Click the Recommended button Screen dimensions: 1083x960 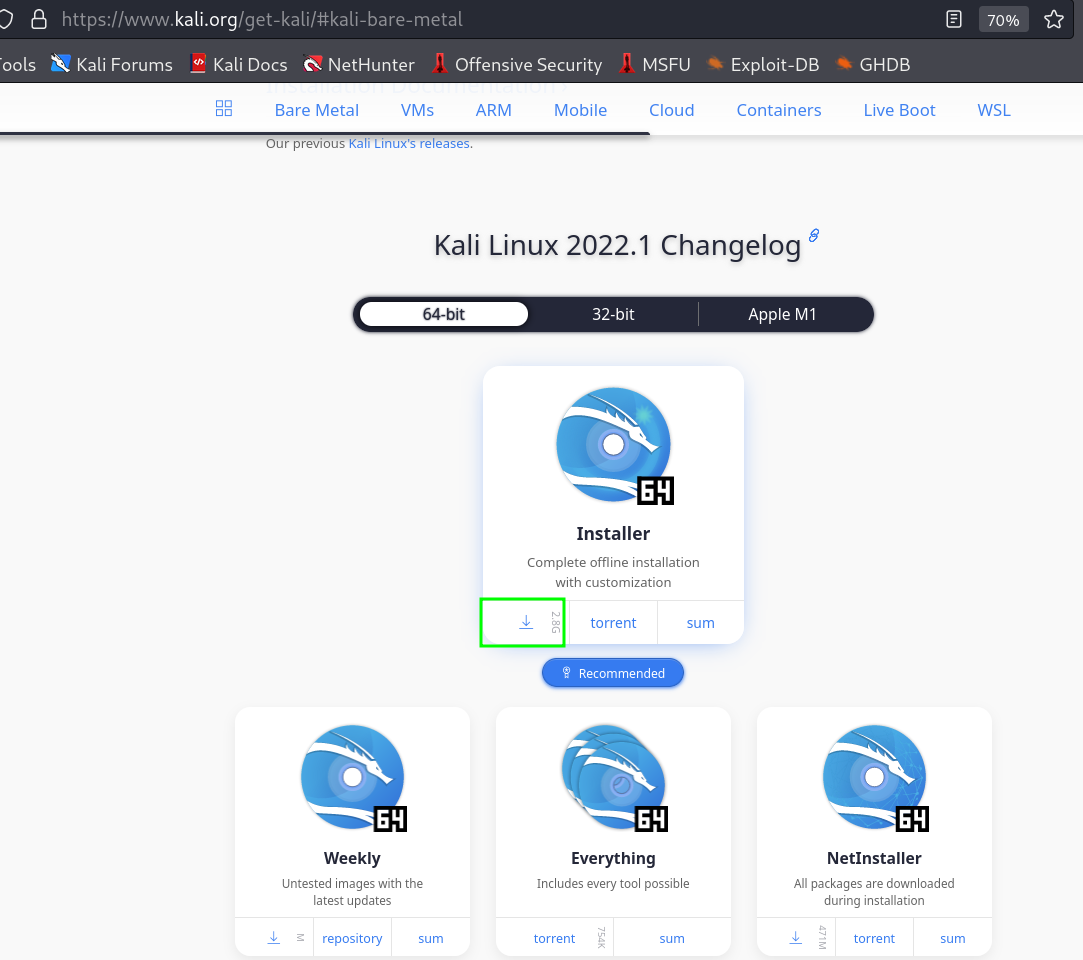612,672
